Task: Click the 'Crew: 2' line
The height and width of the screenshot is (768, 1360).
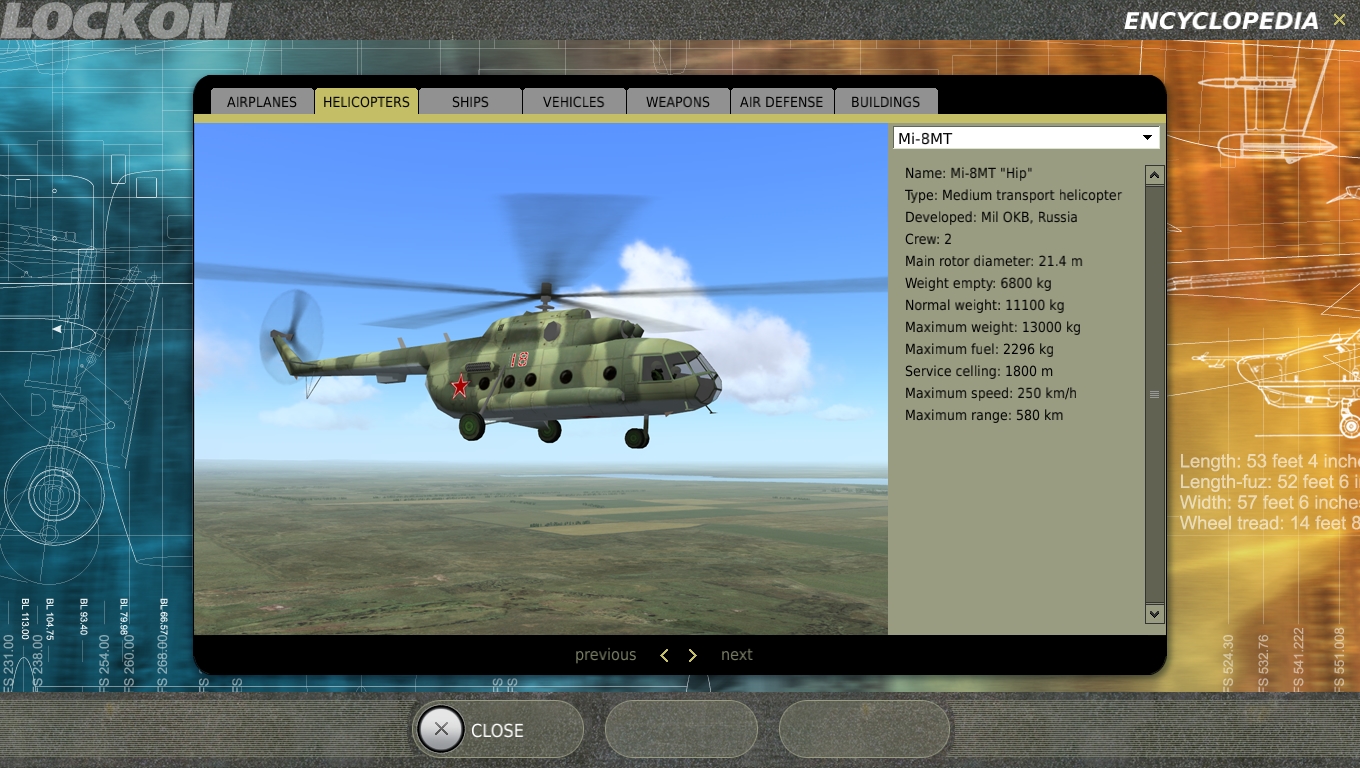Action: 929,239
